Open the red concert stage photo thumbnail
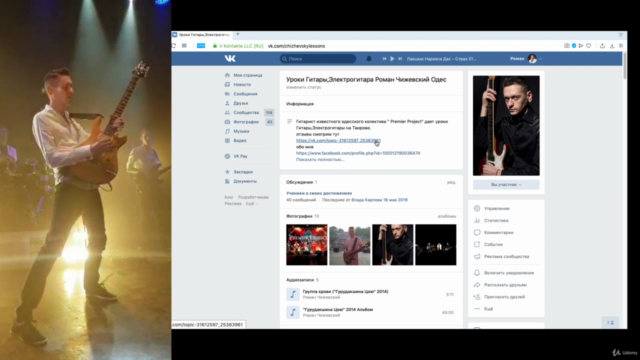Image resolution: width=640 pixels, height=360 pixels. click(307, 244)
